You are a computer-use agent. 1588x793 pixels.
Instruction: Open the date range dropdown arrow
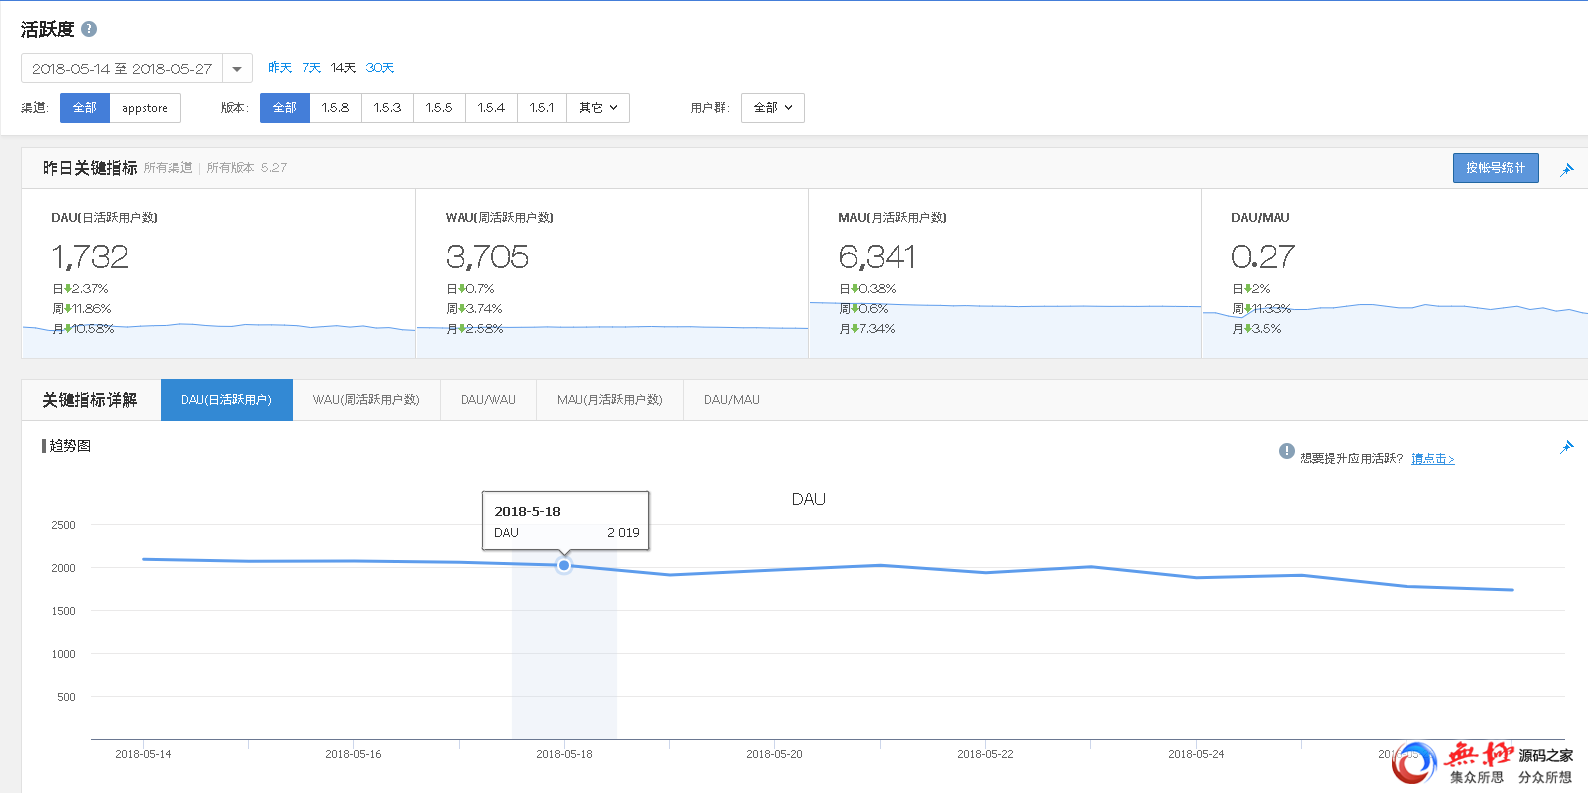(x=237, y=69)
